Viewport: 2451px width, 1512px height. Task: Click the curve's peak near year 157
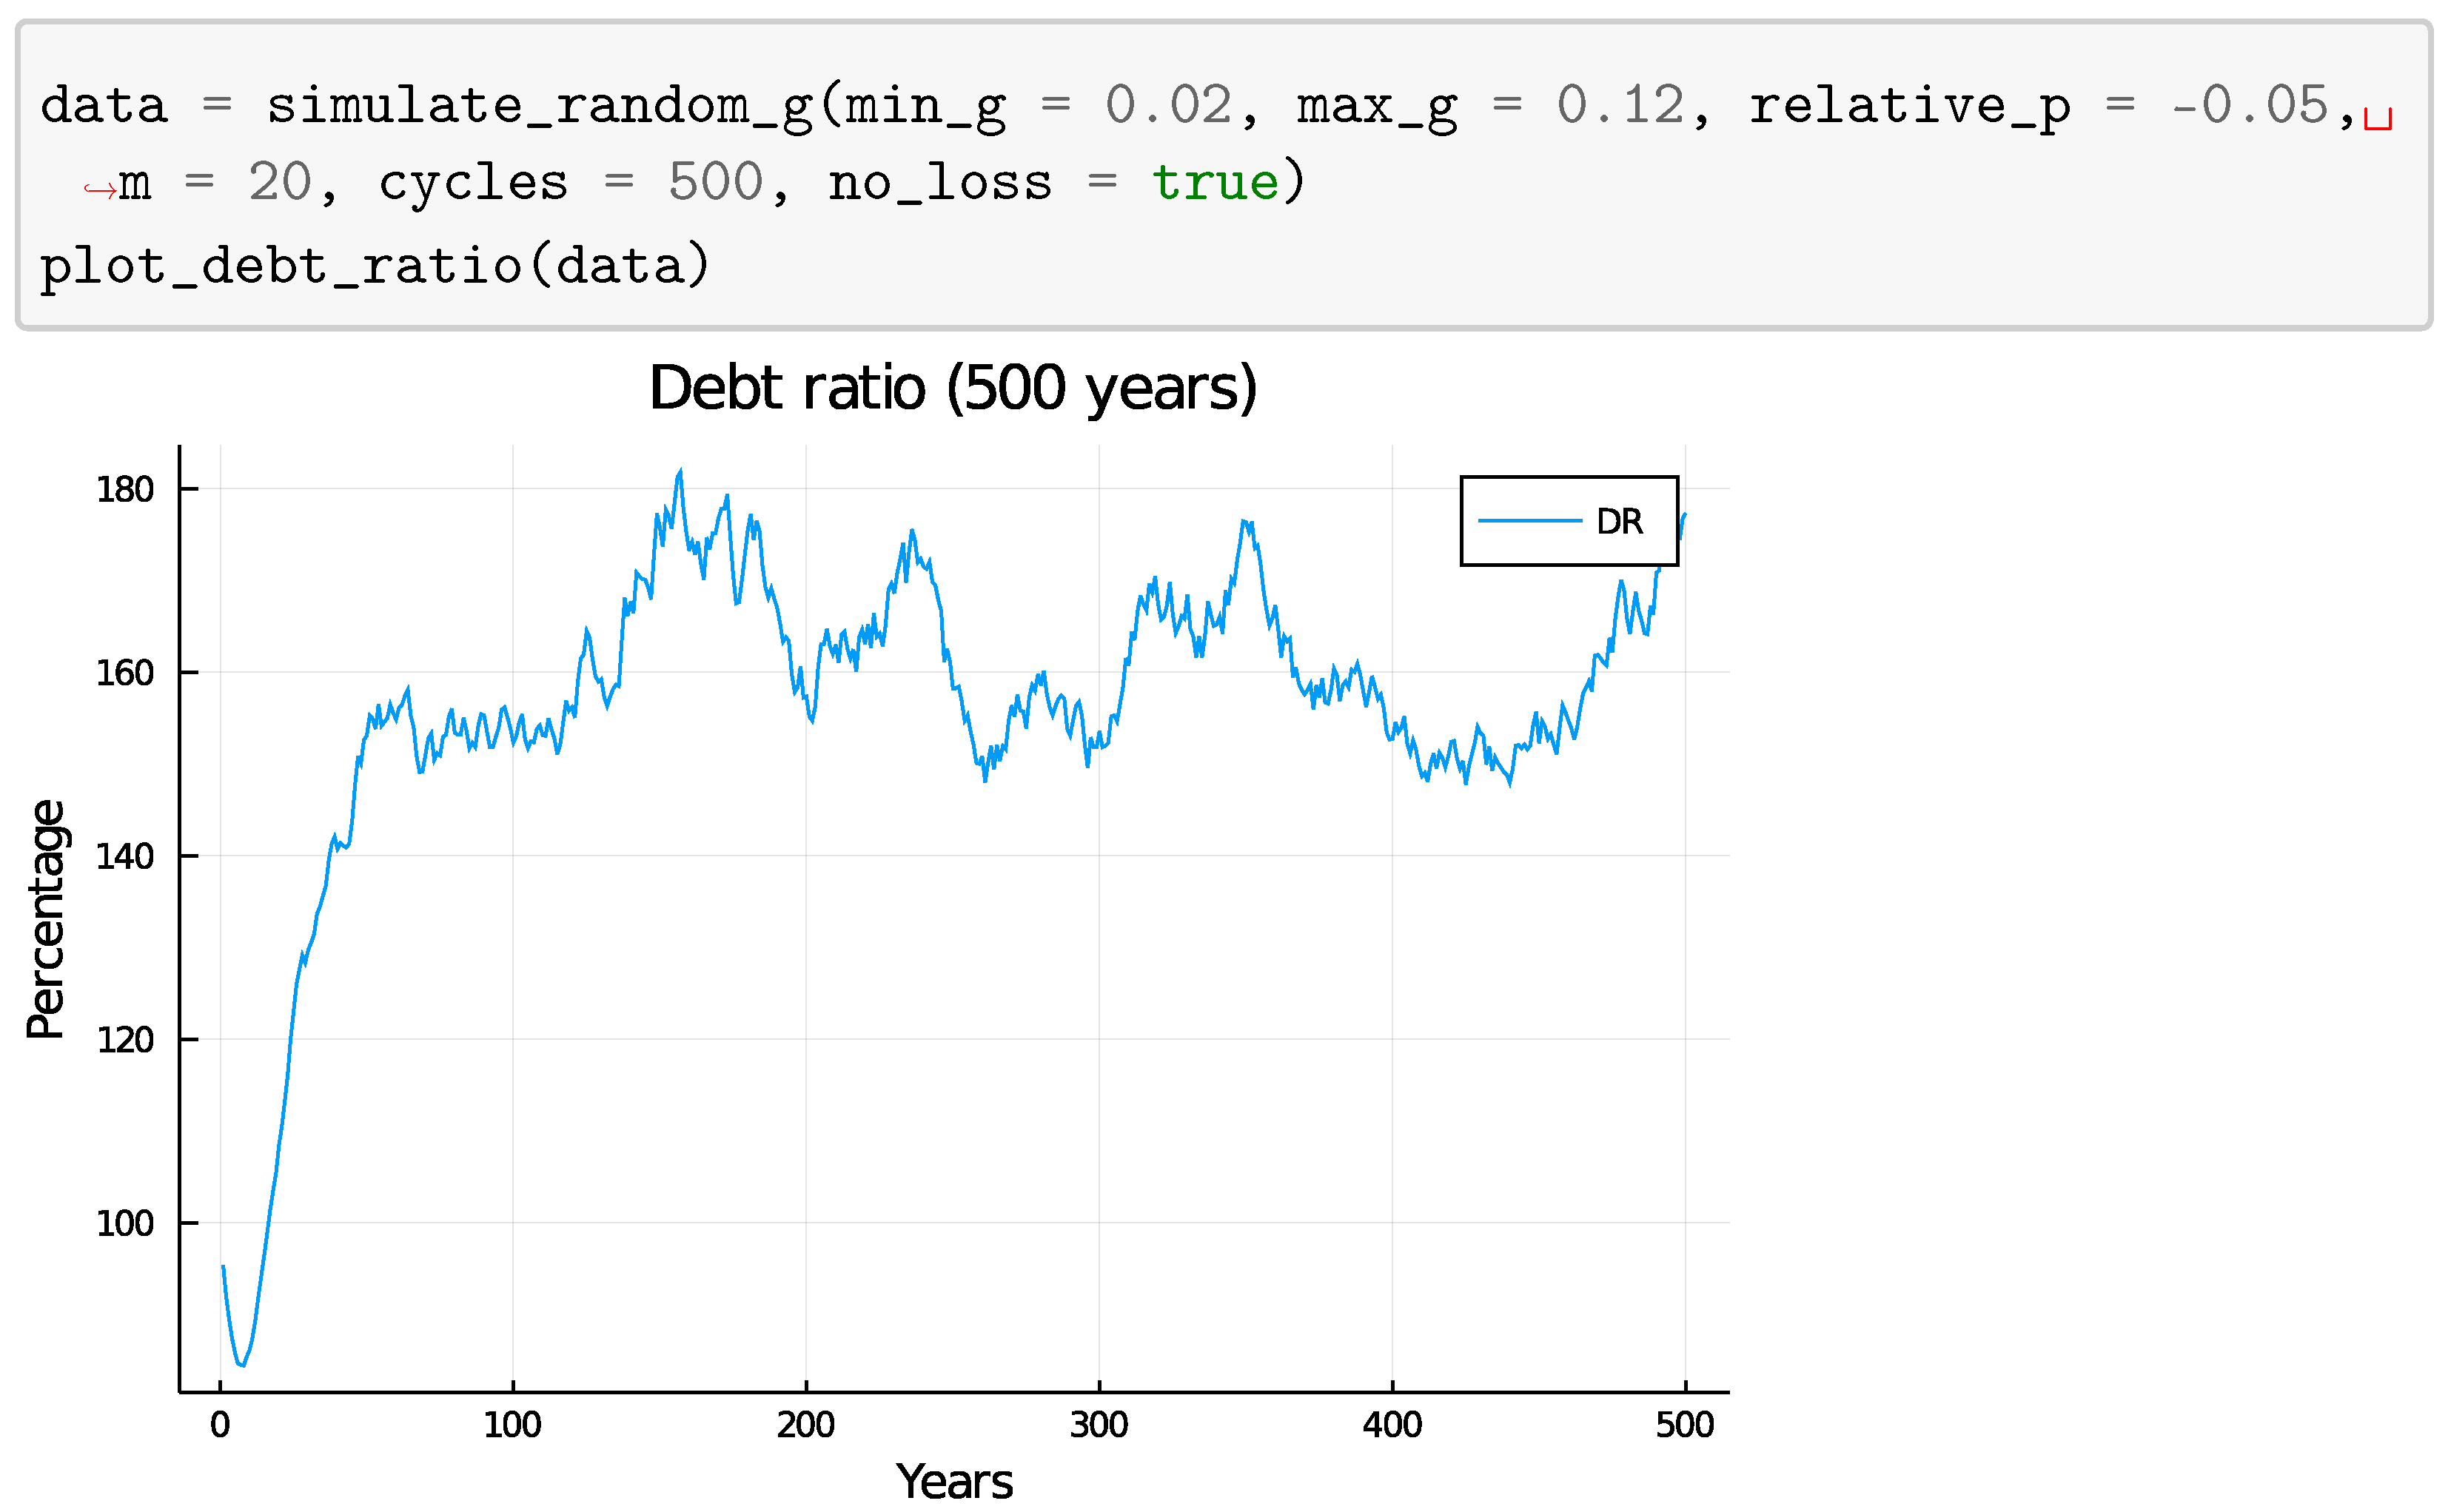680,471
